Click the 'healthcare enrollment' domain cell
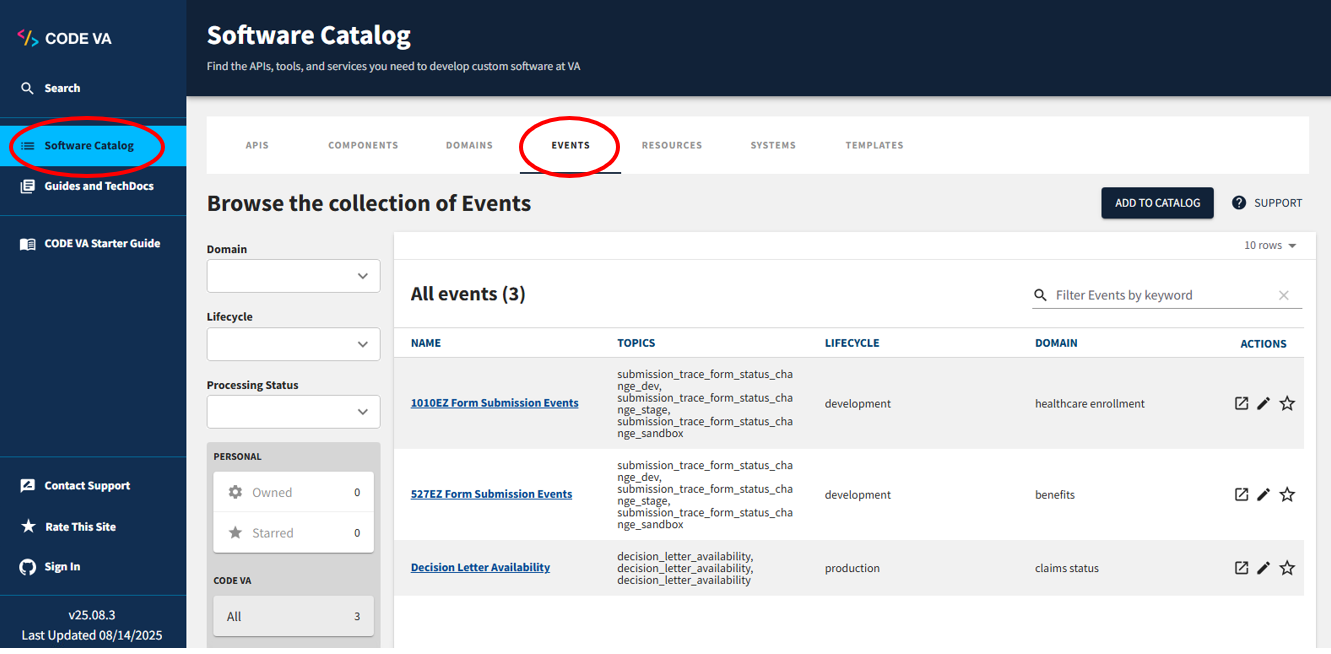This screenshot has width=1331, height=654. pos(1090,404)
